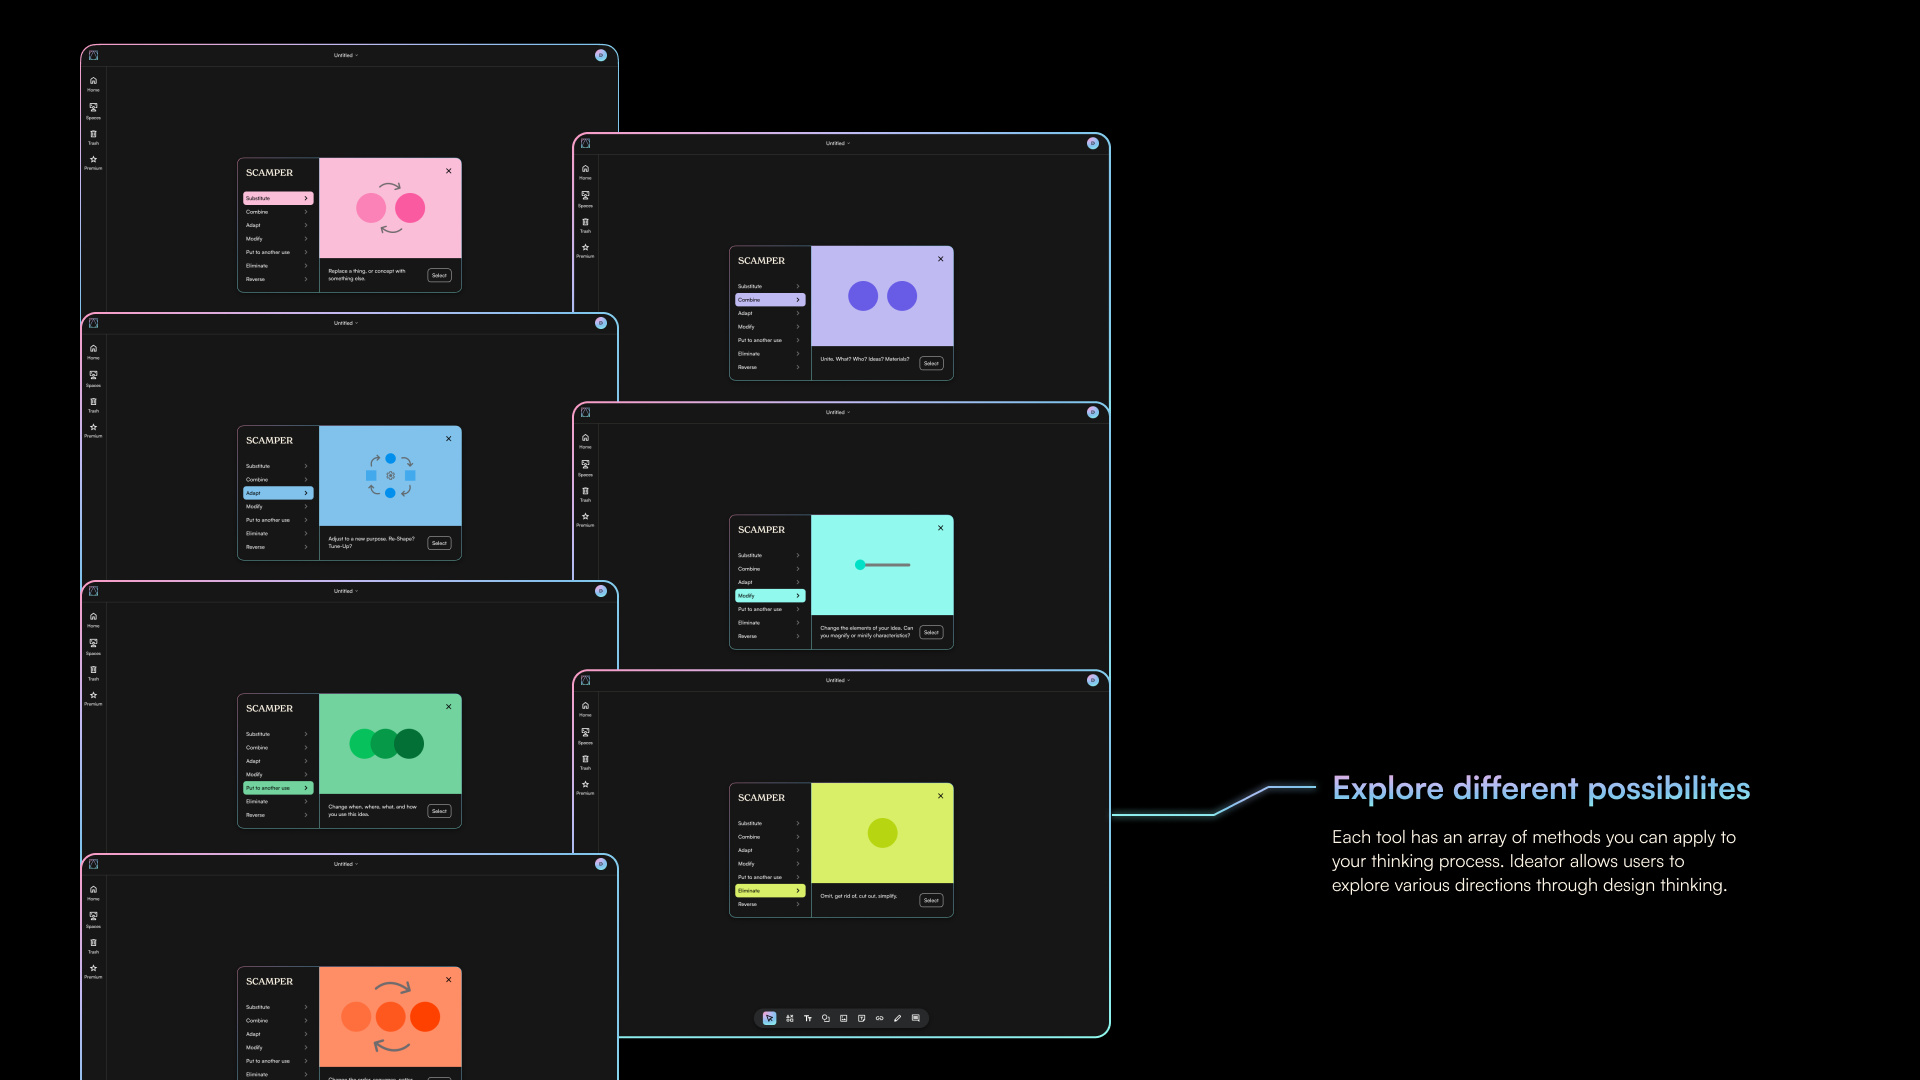Image resolution: width=1920 pixels, height=1080 pixels.
Task: Click the comment tool in bottom toolbar
Action: (x=915, y=1018)
